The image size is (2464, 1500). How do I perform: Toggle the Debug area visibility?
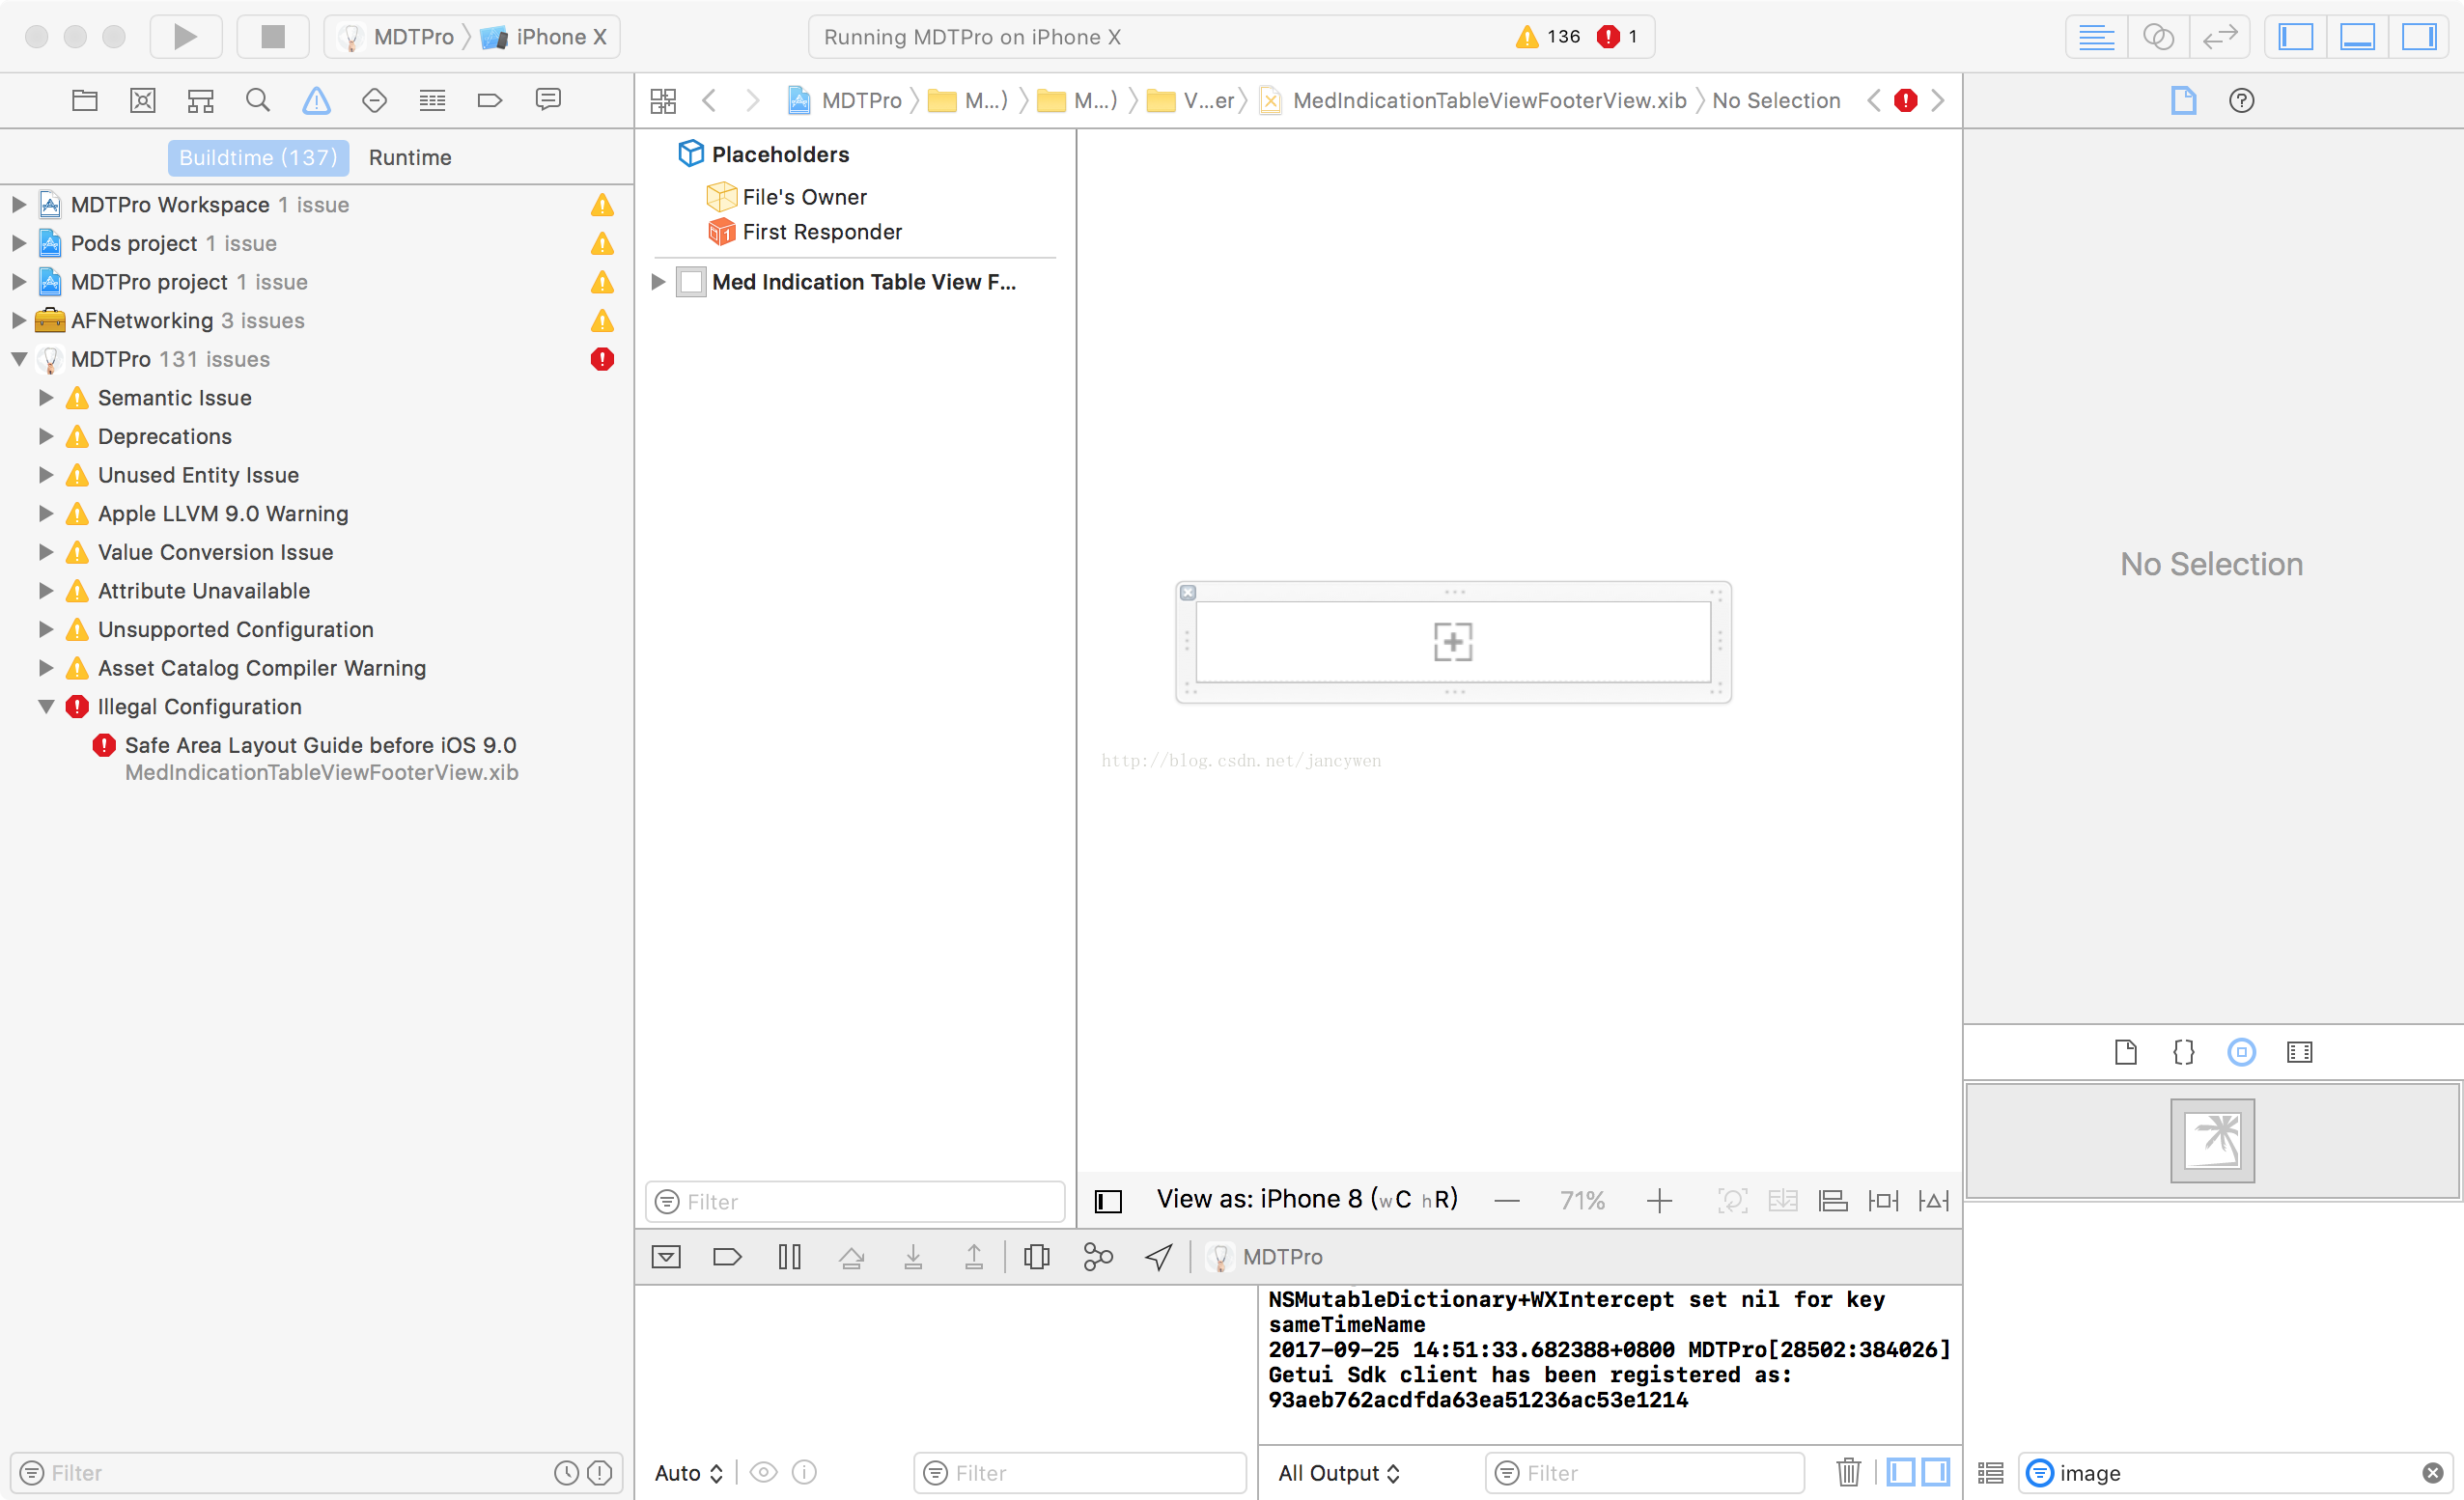[2357, 37]
